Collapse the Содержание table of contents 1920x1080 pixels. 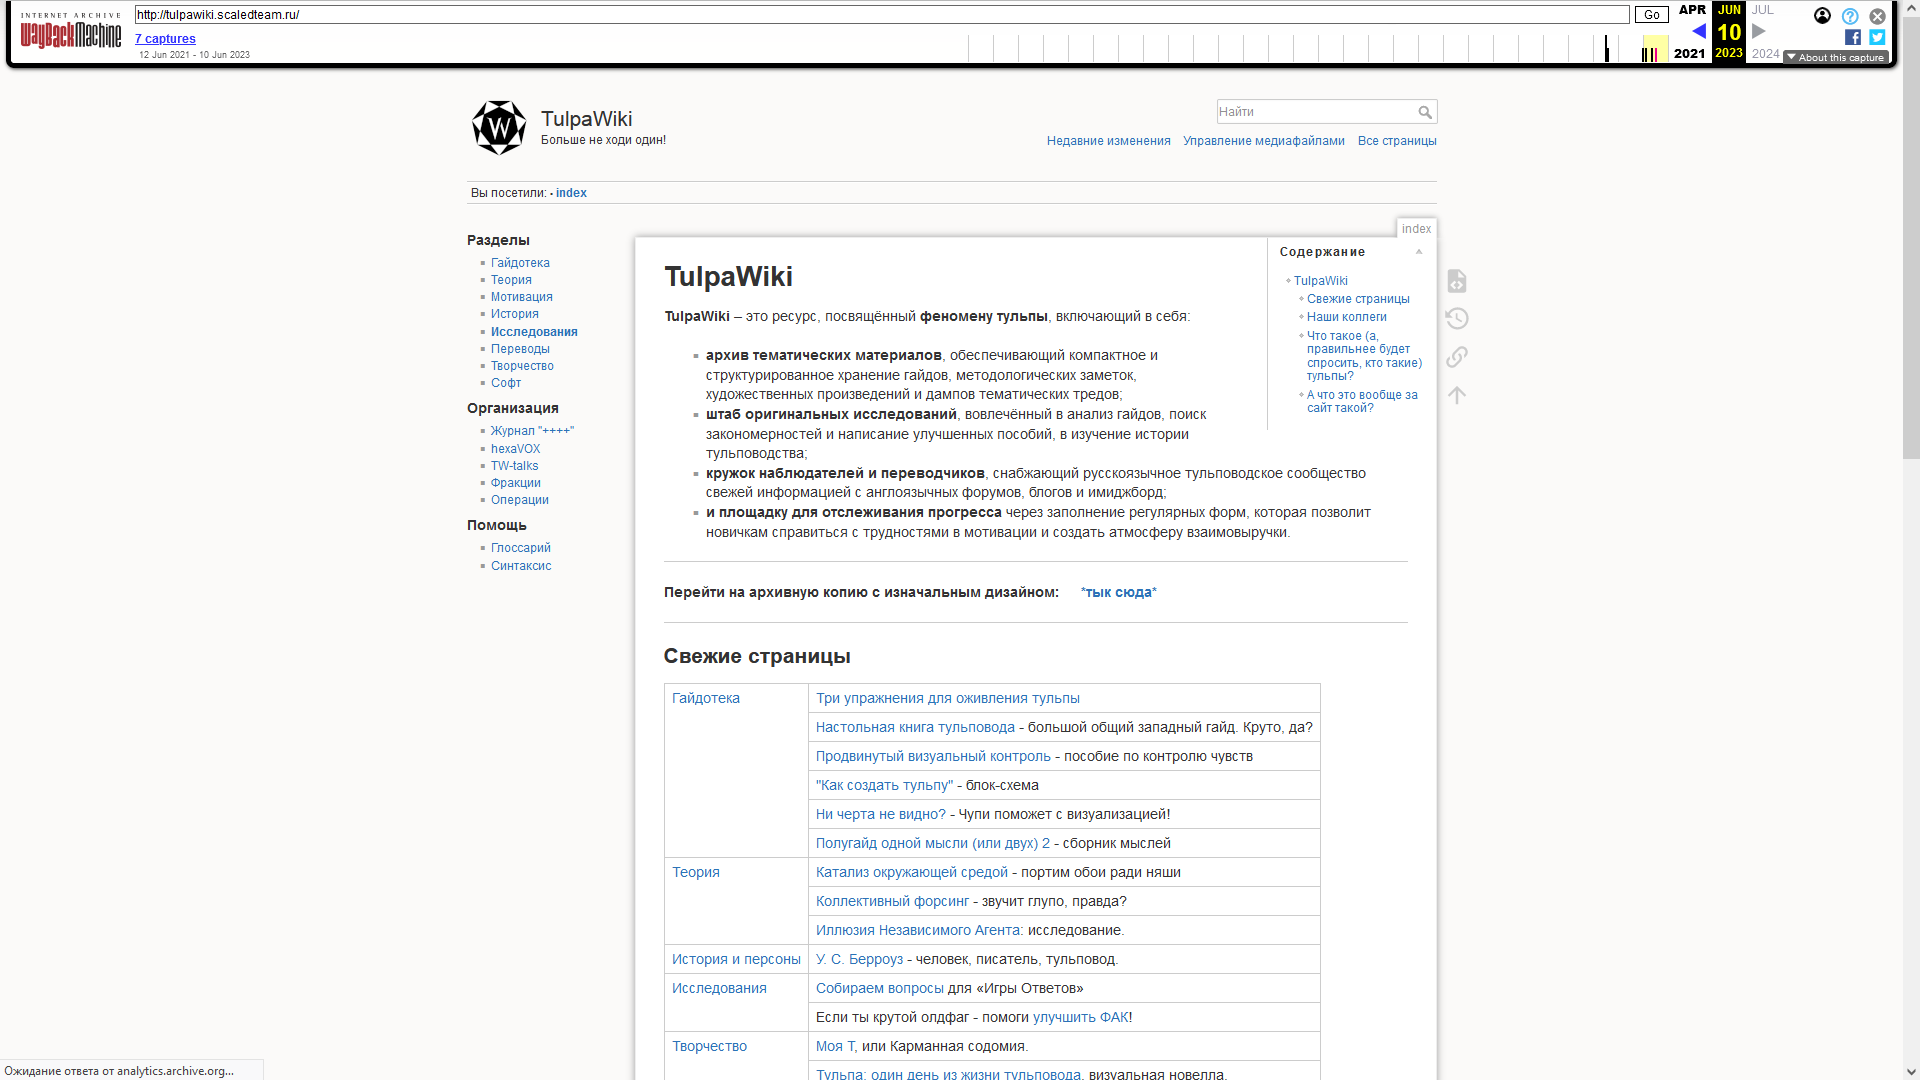pyautogui.click(x=1418, y=252)
